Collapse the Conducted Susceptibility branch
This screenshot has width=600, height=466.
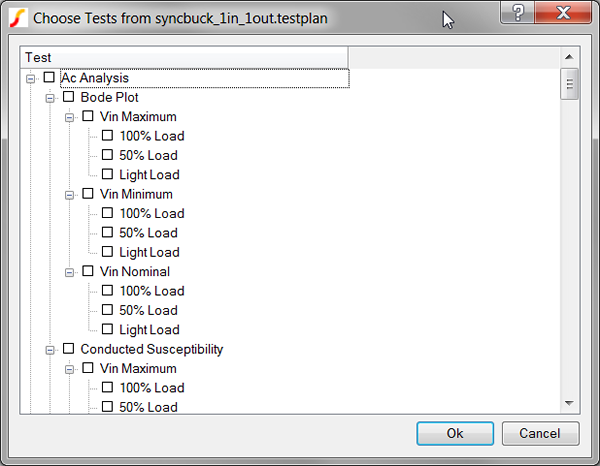pyautogui.click(x=50, y=350)
